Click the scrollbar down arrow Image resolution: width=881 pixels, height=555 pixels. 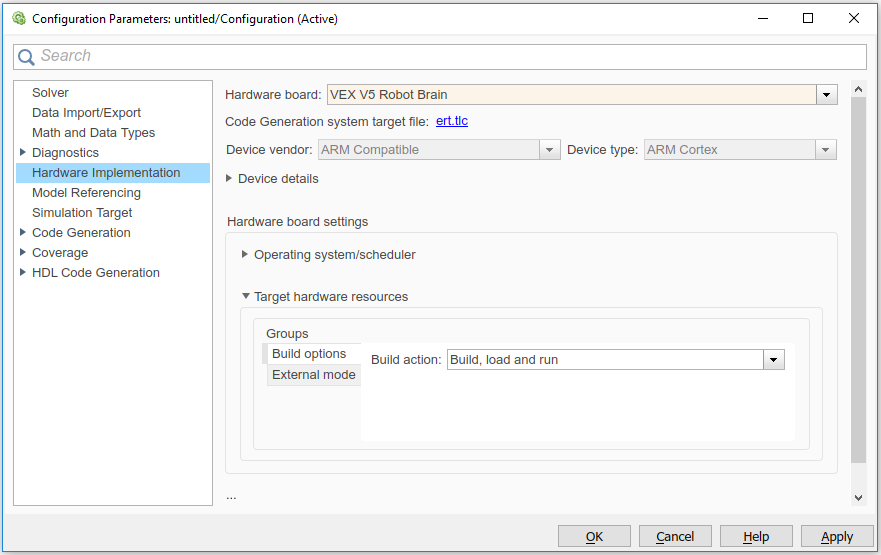tap(857, 497)
